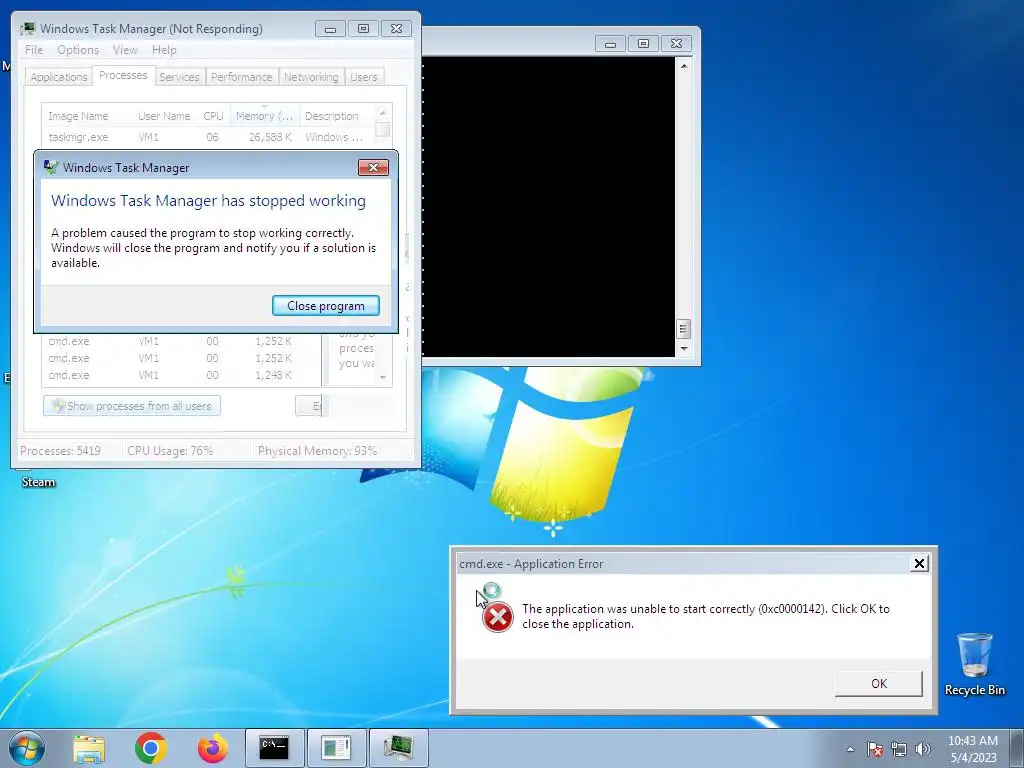Image resolution: width=1024 pixels, height=768 pixels.
Task: Sort by CPU column header
Action: click(x=213, y=116)
